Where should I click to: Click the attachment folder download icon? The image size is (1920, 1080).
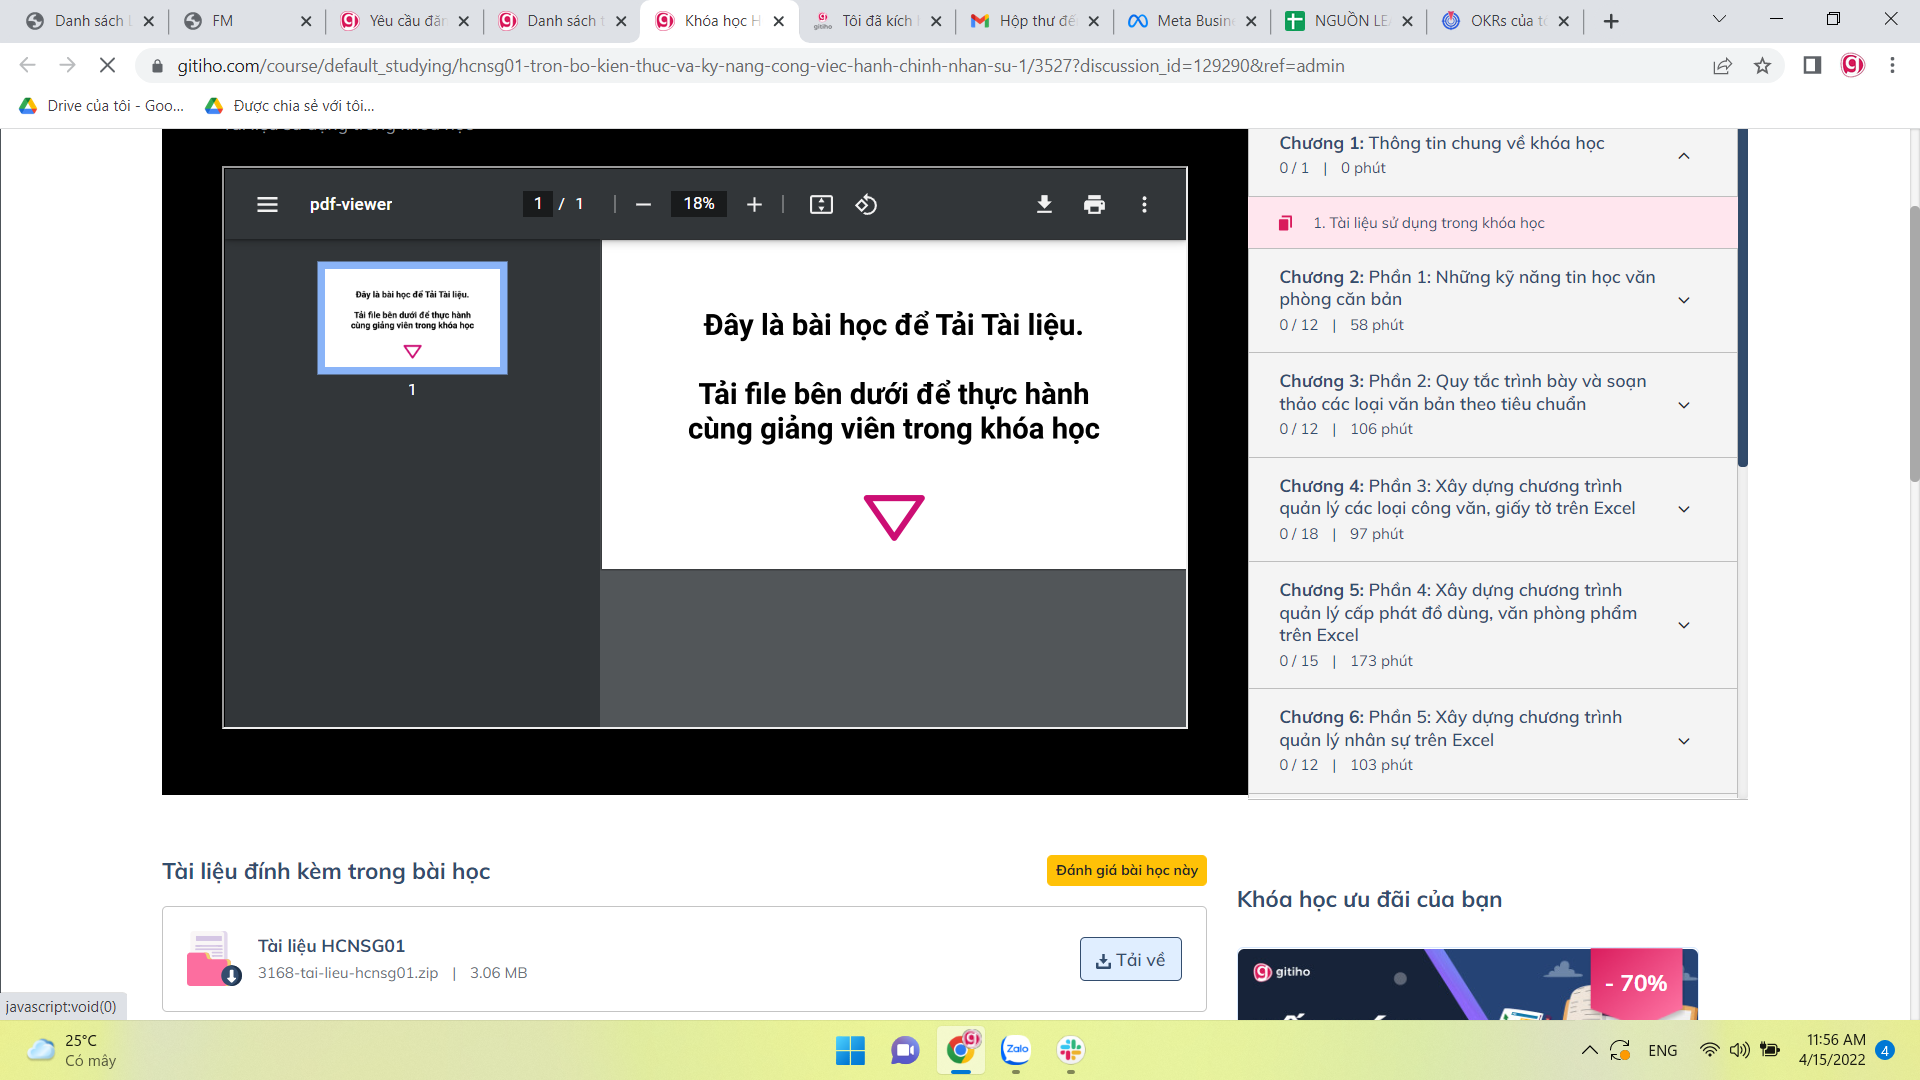pyautogui.click(x=213, y=959)
